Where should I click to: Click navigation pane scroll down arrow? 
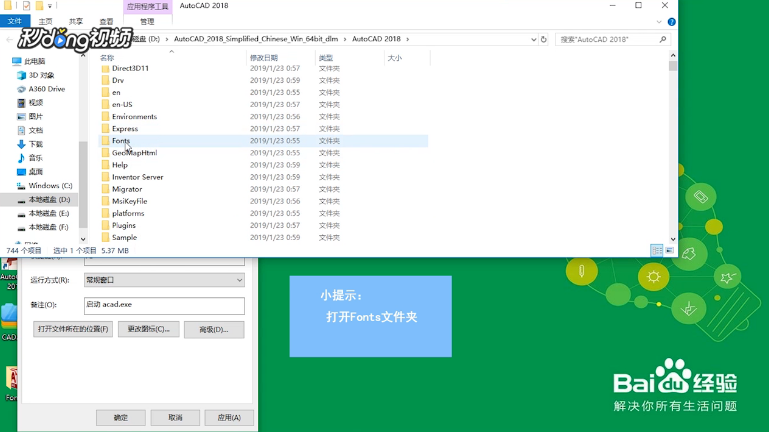point(83,239)
